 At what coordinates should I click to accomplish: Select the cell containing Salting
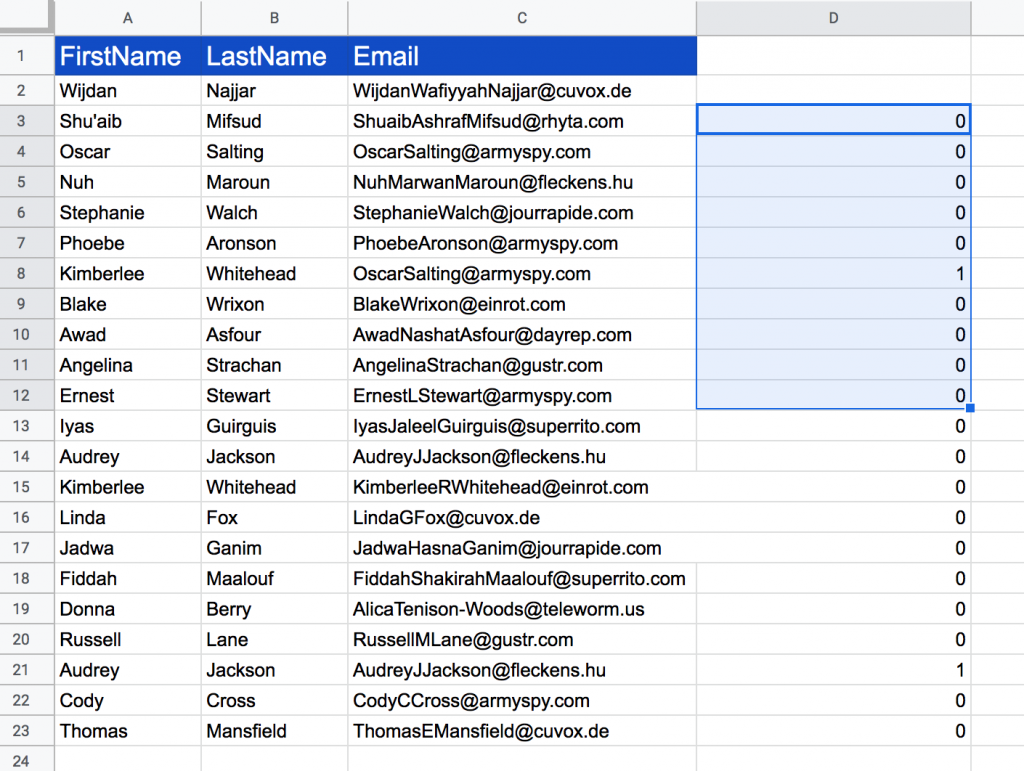(274, 151)
